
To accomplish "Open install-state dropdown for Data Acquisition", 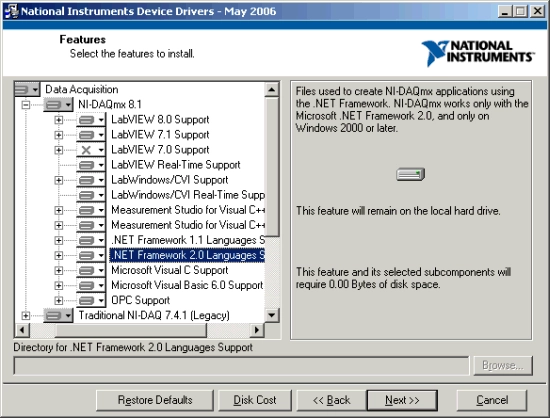I will coord(27,89).
